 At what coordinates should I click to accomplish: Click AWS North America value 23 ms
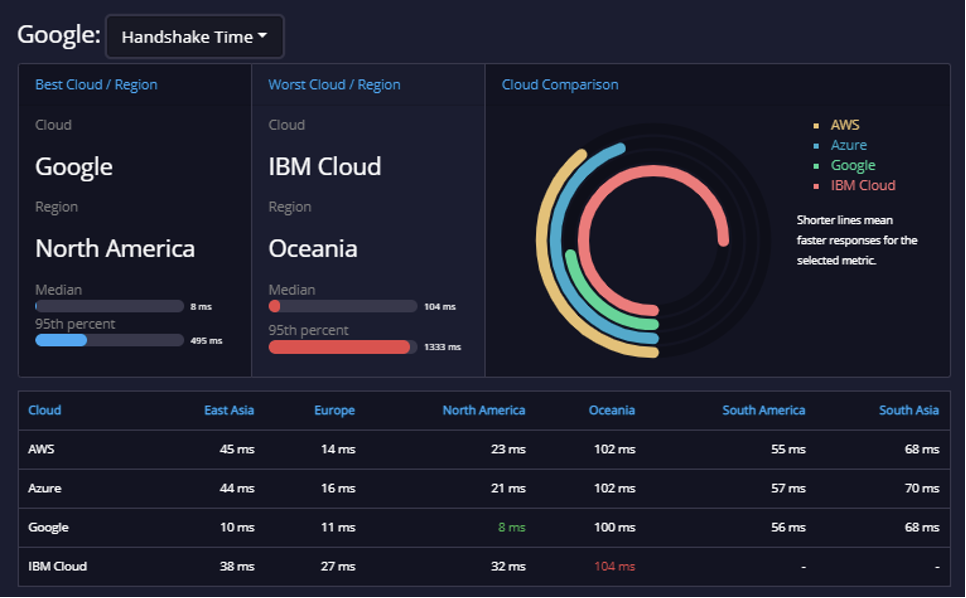tap(508, 450)
